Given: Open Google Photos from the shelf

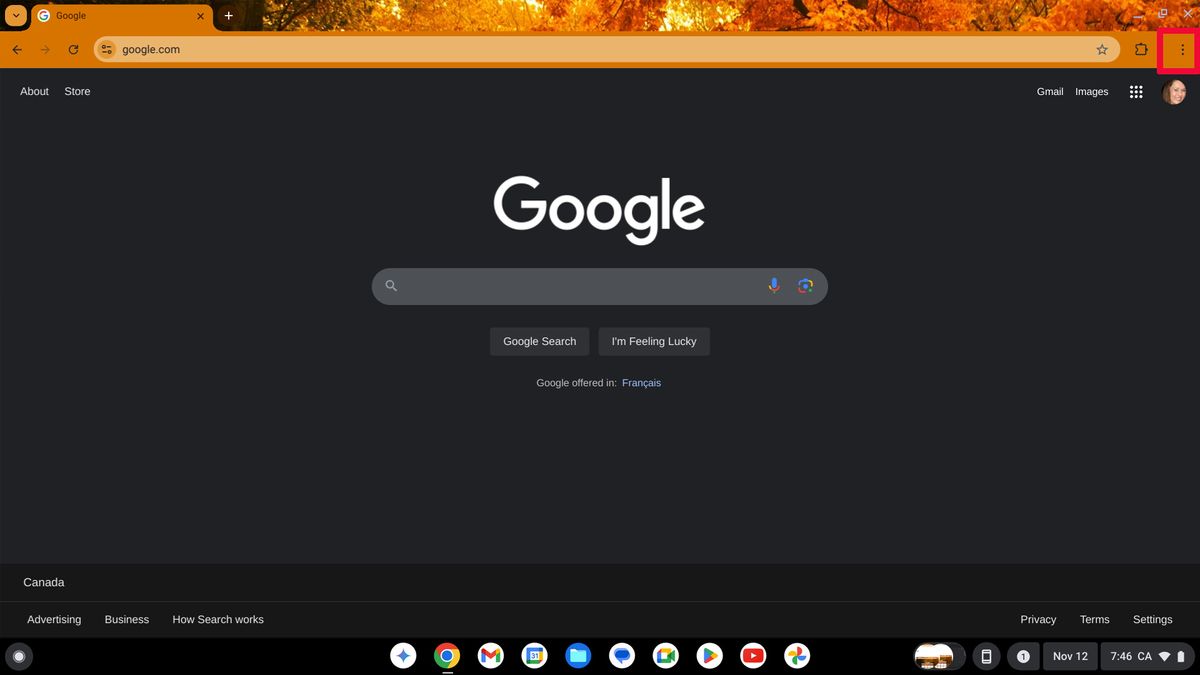Looking at the screenshot, I should pyautogui.click(x=796, y=656).
